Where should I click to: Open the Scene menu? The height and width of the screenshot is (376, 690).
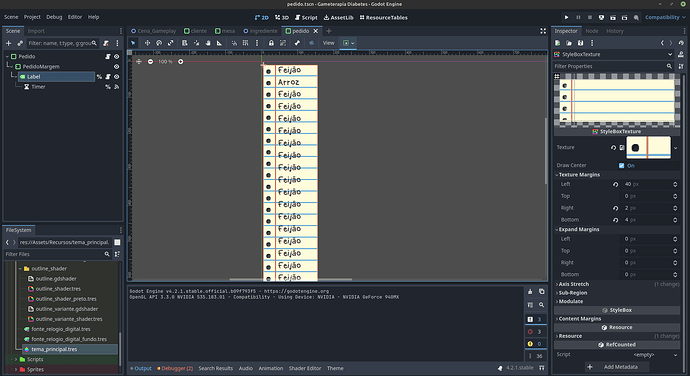pyautogui.click(x=11, y=17)
